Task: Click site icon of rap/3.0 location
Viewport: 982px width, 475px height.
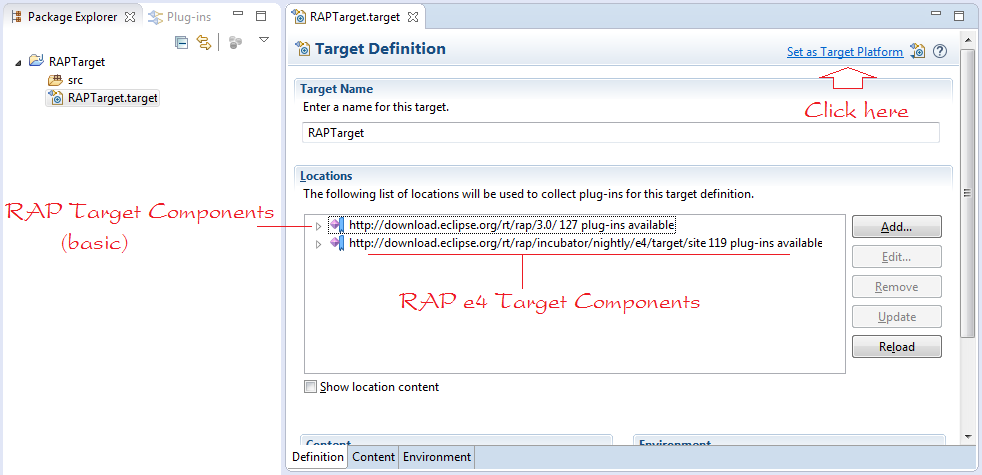Action: click(338, 224)
